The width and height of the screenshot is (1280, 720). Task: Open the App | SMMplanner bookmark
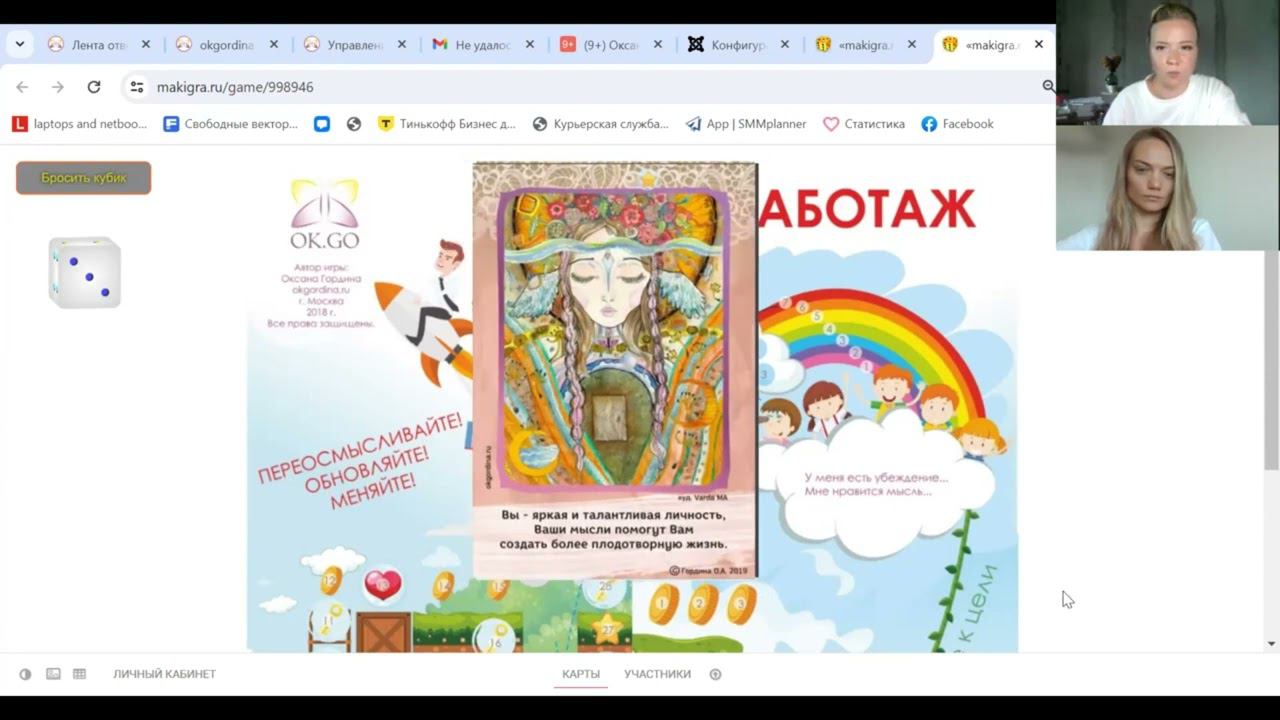coord(746,124)
